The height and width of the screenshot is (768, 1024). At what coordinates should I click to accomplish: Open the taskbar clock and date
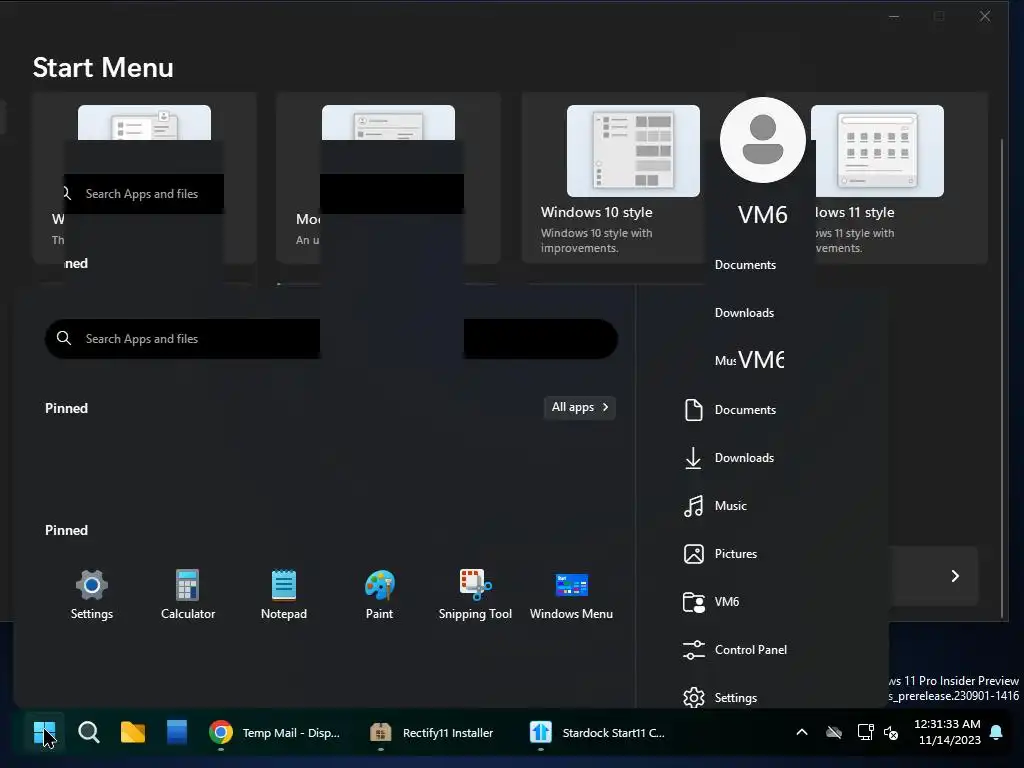click(x=947, y=732)
